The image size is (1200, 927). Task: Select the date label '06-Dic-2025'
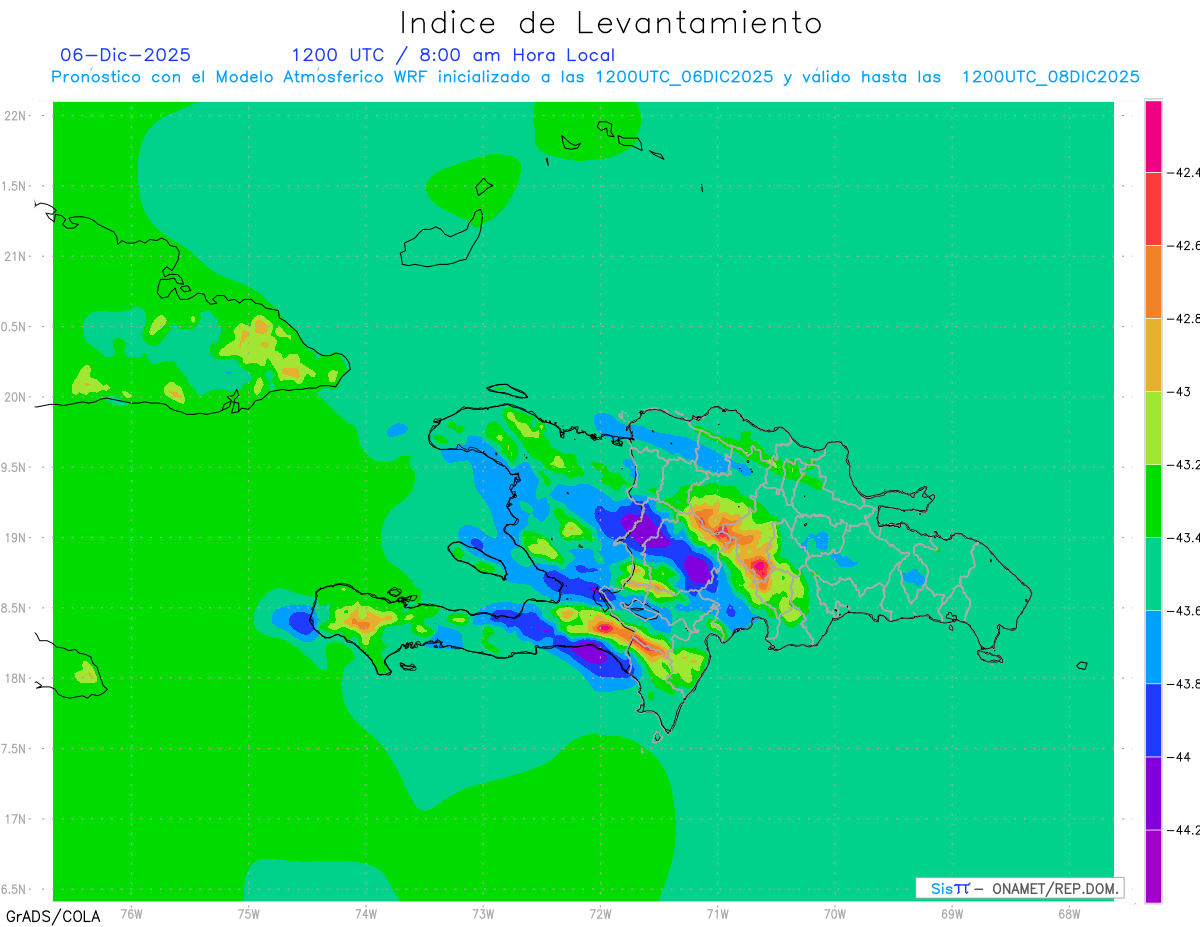pyautogui.click(x=125, y=55)
